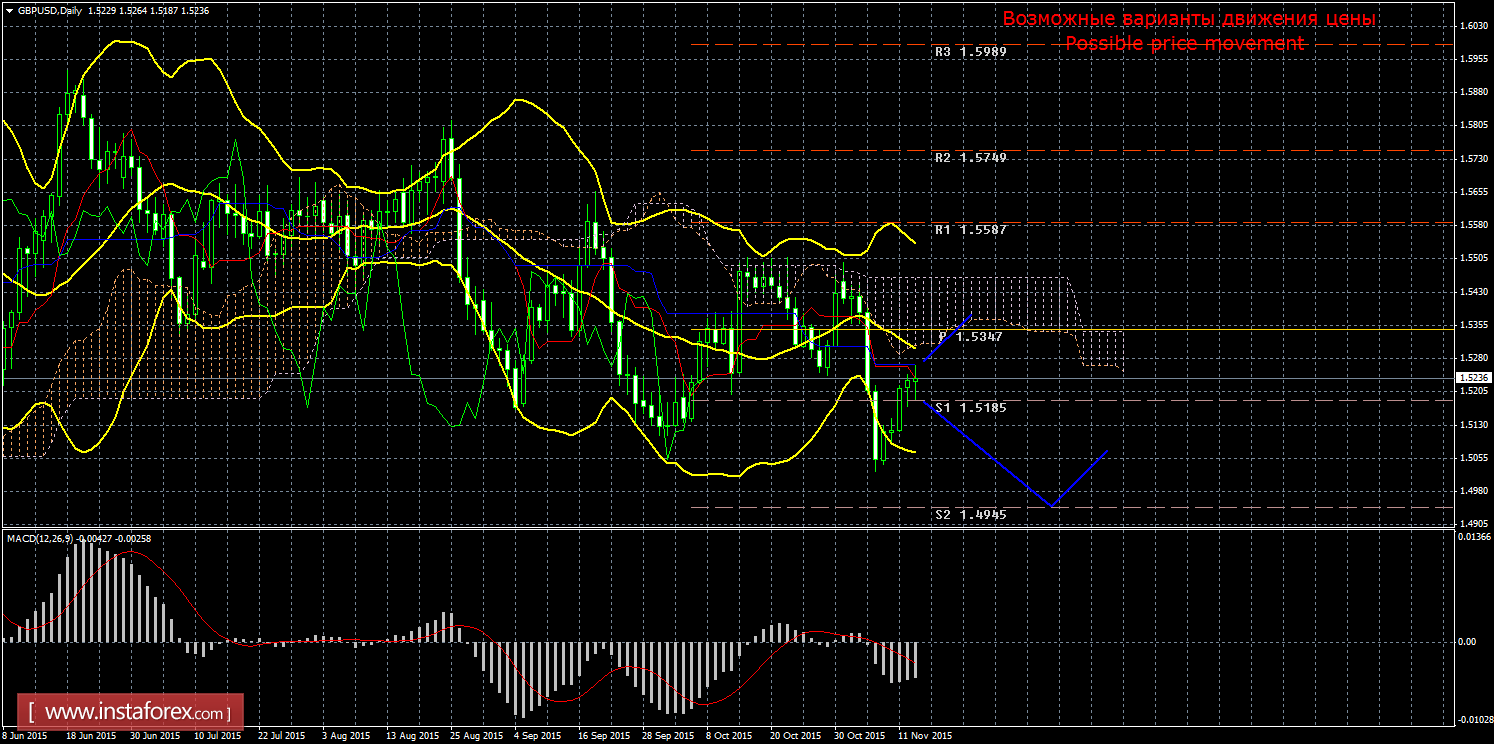Click the 'Possible price movement' caption
The width and height of the screenshot is (1494, 744).
click(1185, 43)
